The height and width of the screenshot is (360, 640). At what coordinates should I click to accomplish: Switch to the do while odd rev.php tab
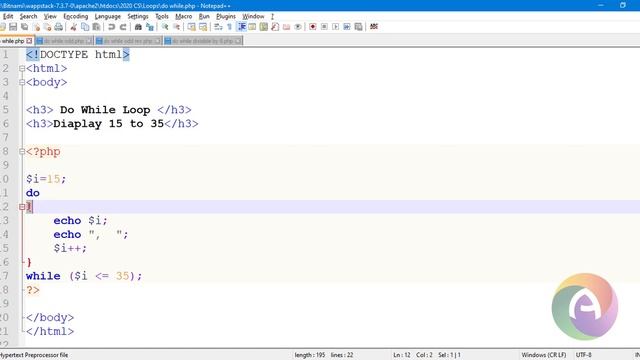coord(128,41)
